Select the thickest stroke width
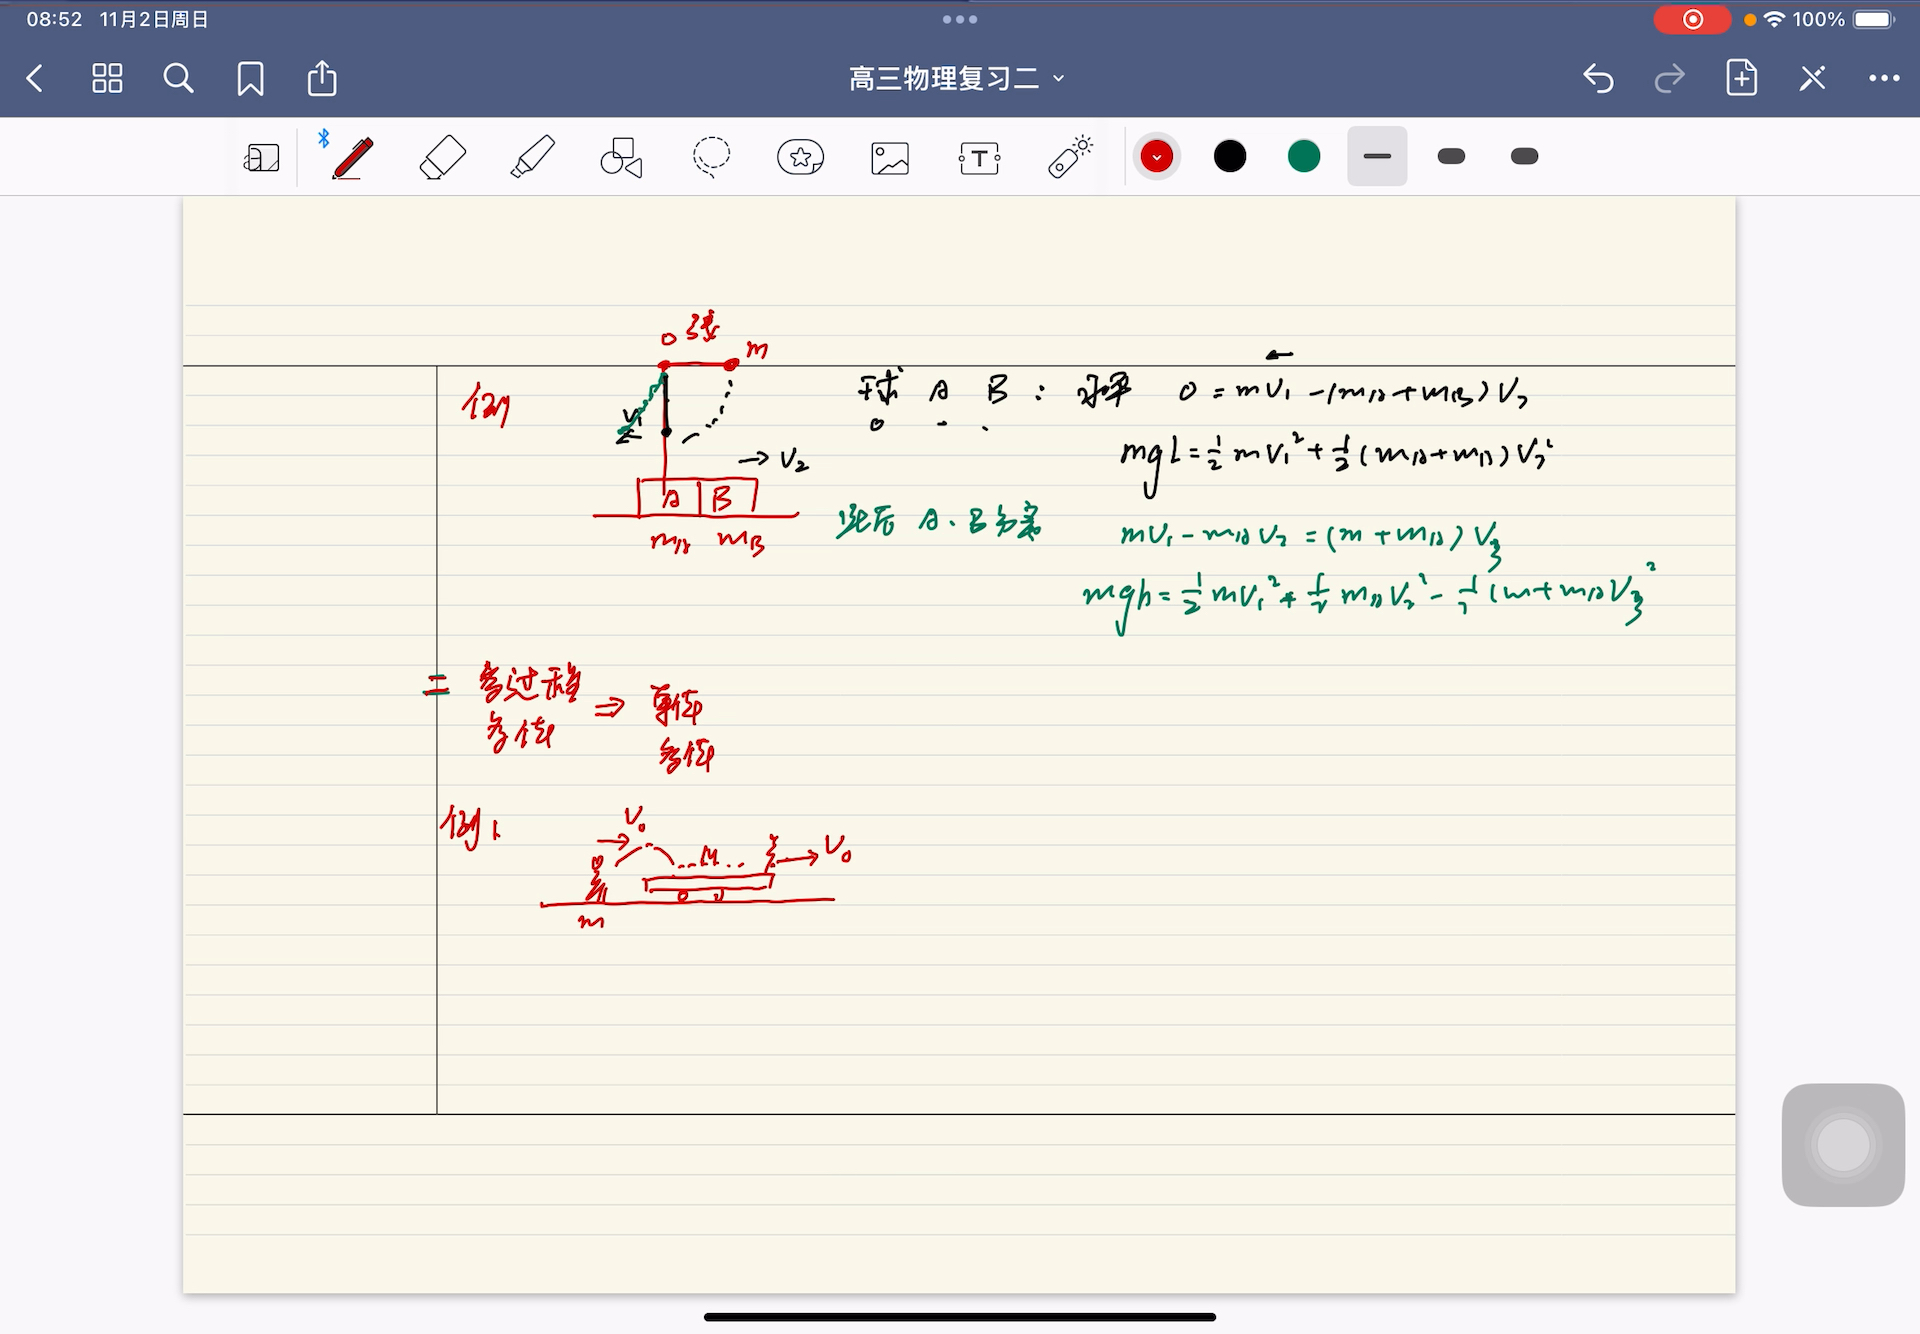Viewport: 1920px width, 1334px height. click(1524, 157)
